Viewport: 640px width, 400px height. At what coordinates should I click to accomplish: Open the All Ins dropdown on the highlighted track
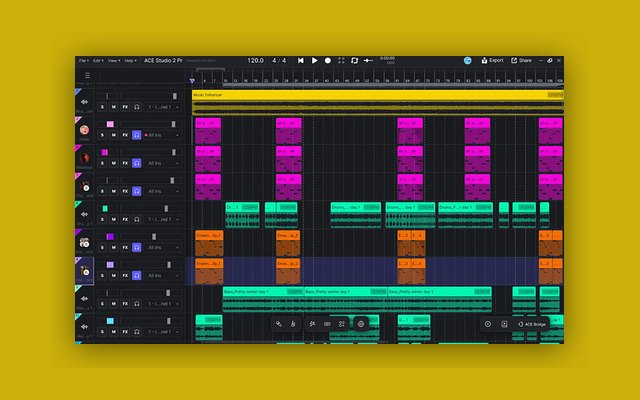pos(162,276)
